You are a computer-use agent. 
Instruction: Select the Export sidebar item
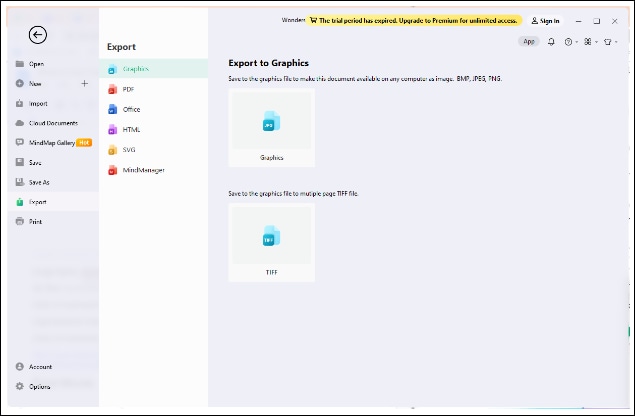click(53, 202)
